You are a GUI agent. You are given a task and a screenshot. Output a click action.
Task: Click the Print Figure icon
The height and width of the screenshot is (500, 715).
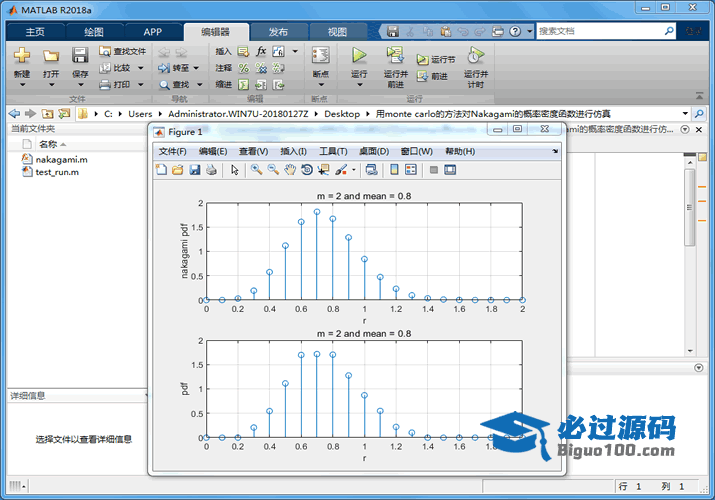click(211, 170)
